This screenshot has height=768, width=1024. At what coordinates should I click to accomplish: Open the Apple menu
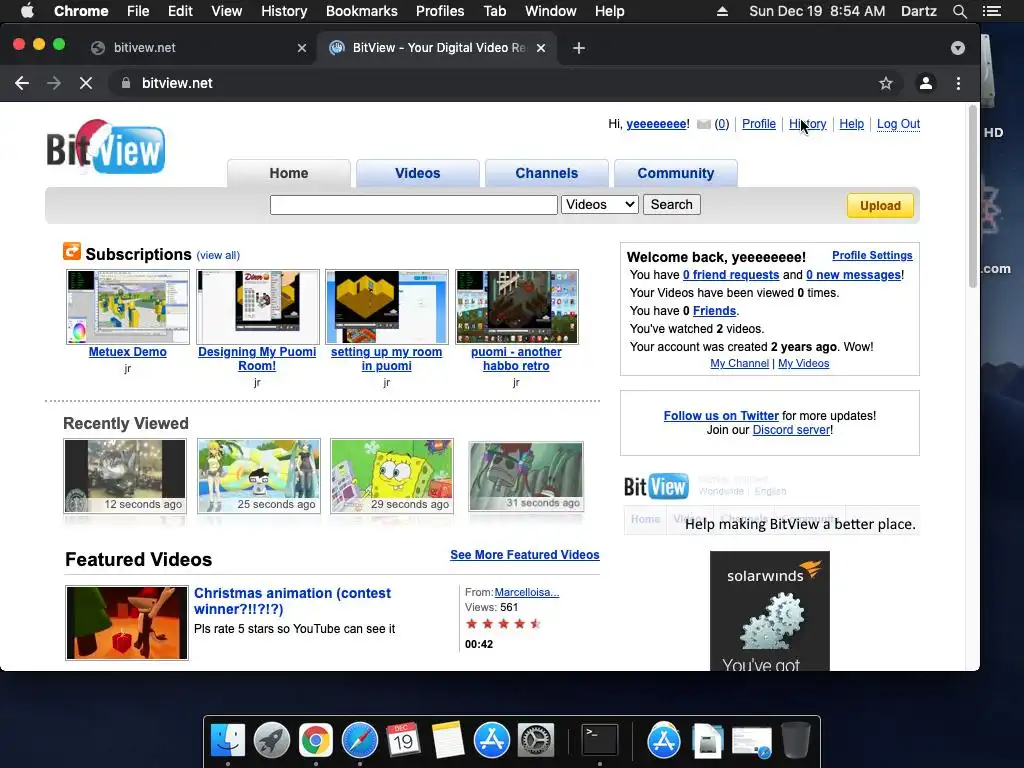click(x=27, y=11)
